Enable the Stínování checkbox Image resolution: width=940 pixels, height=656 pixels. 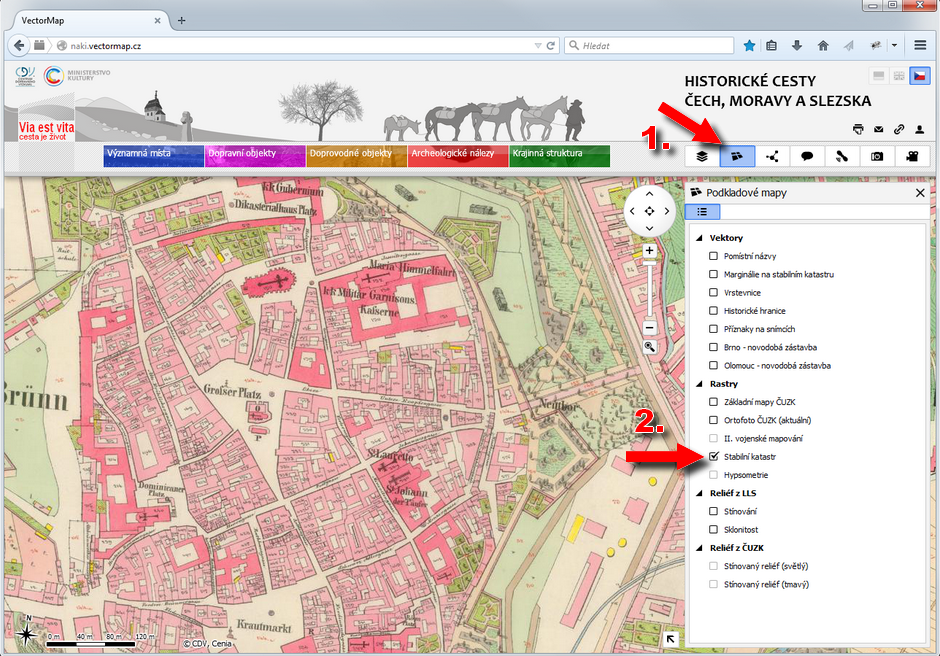point(713,511)
